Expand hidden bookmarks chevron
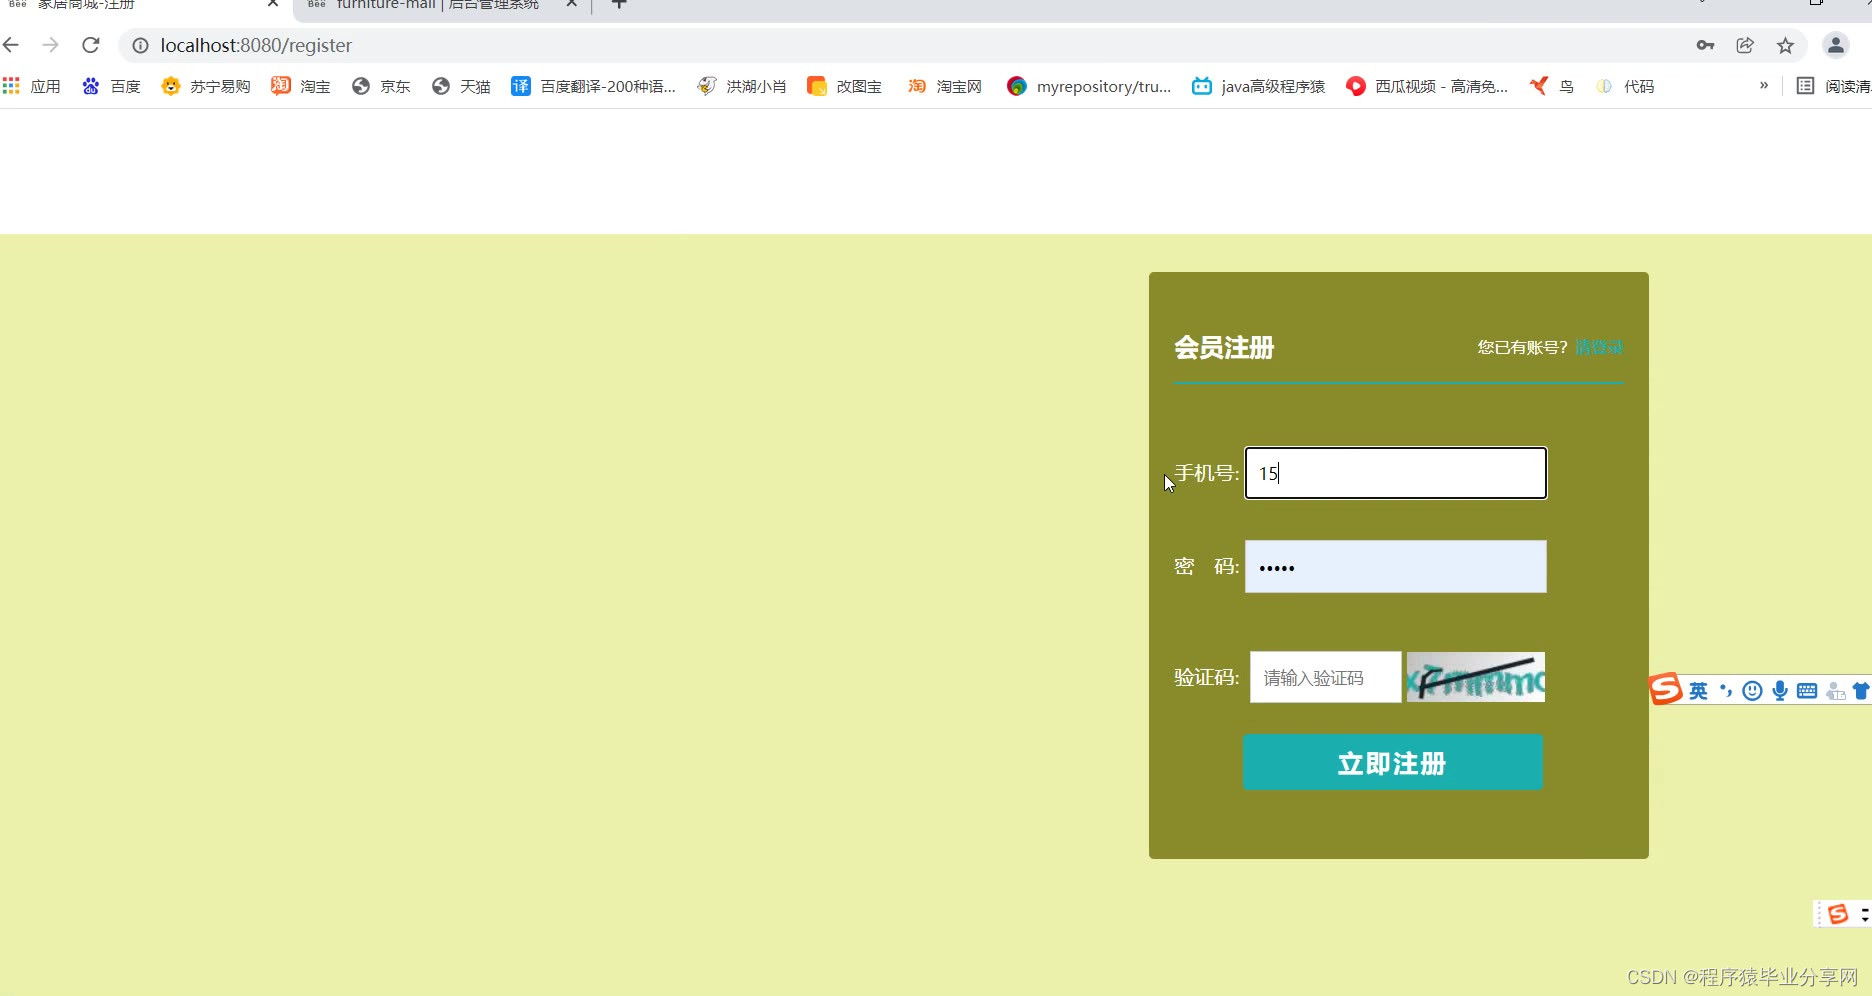 [x=1764, y=85]
